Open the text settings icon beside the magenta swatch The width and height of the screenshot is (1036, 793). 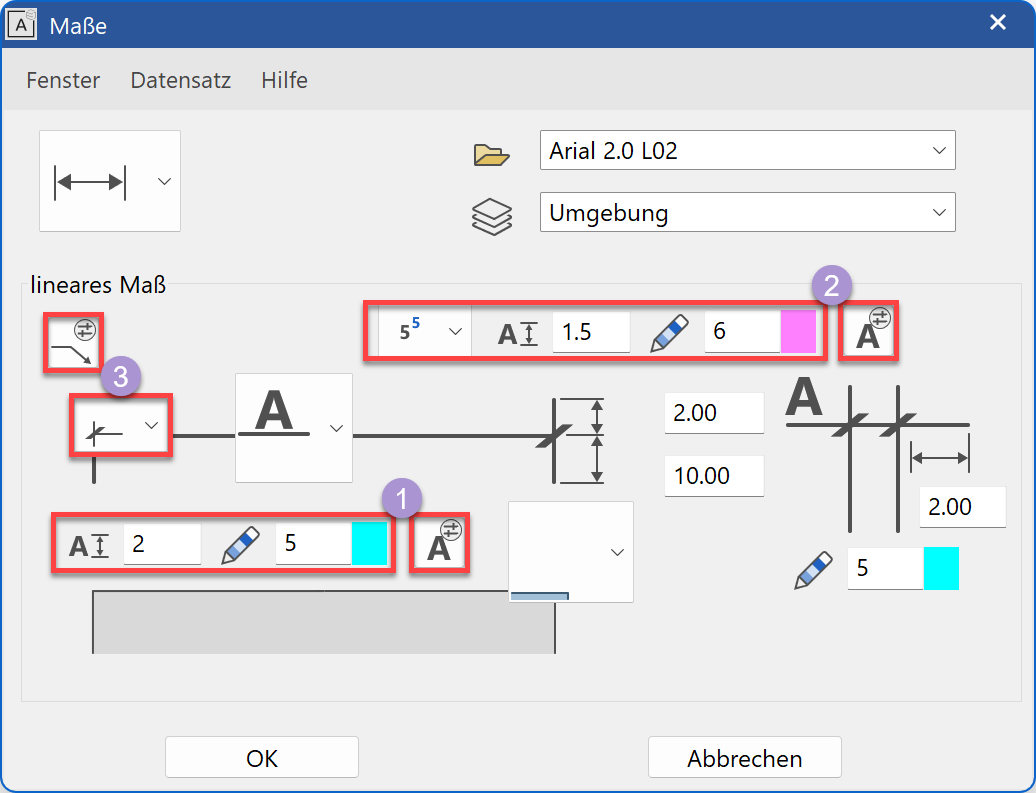click(868, 331)
